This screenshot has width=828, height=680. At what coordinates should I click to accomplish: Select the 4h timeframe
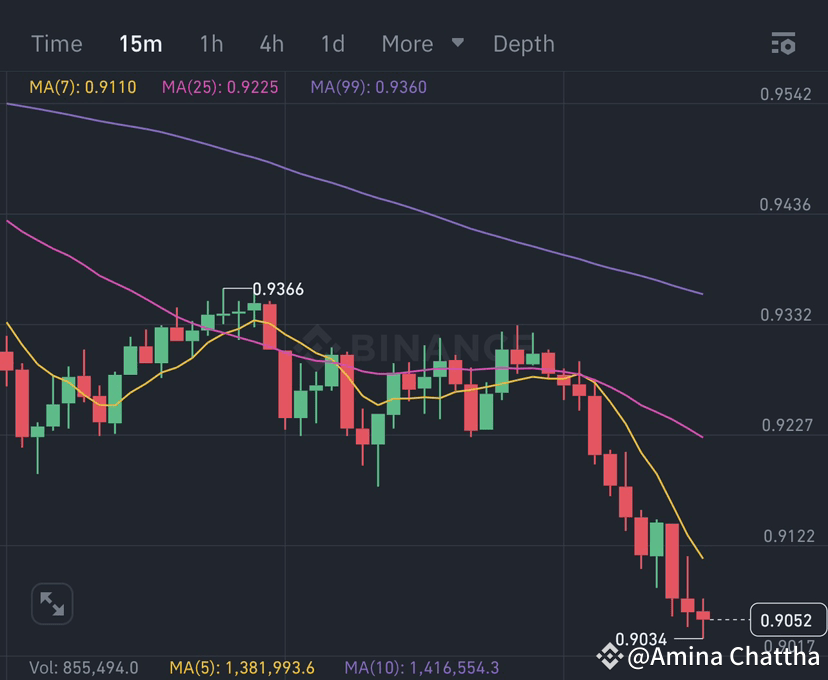click(x=271, y=43)
